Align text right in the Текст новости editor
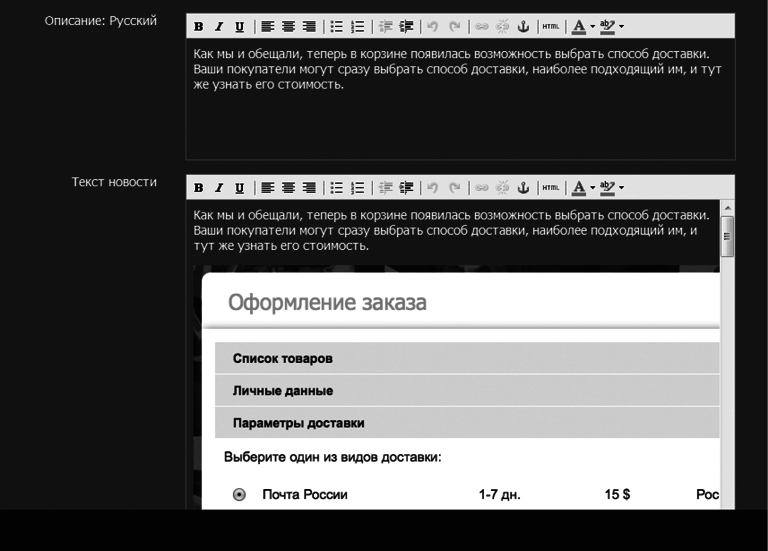Image resolution: width=768 pixels, height=551 pixels. click(309, 188)
